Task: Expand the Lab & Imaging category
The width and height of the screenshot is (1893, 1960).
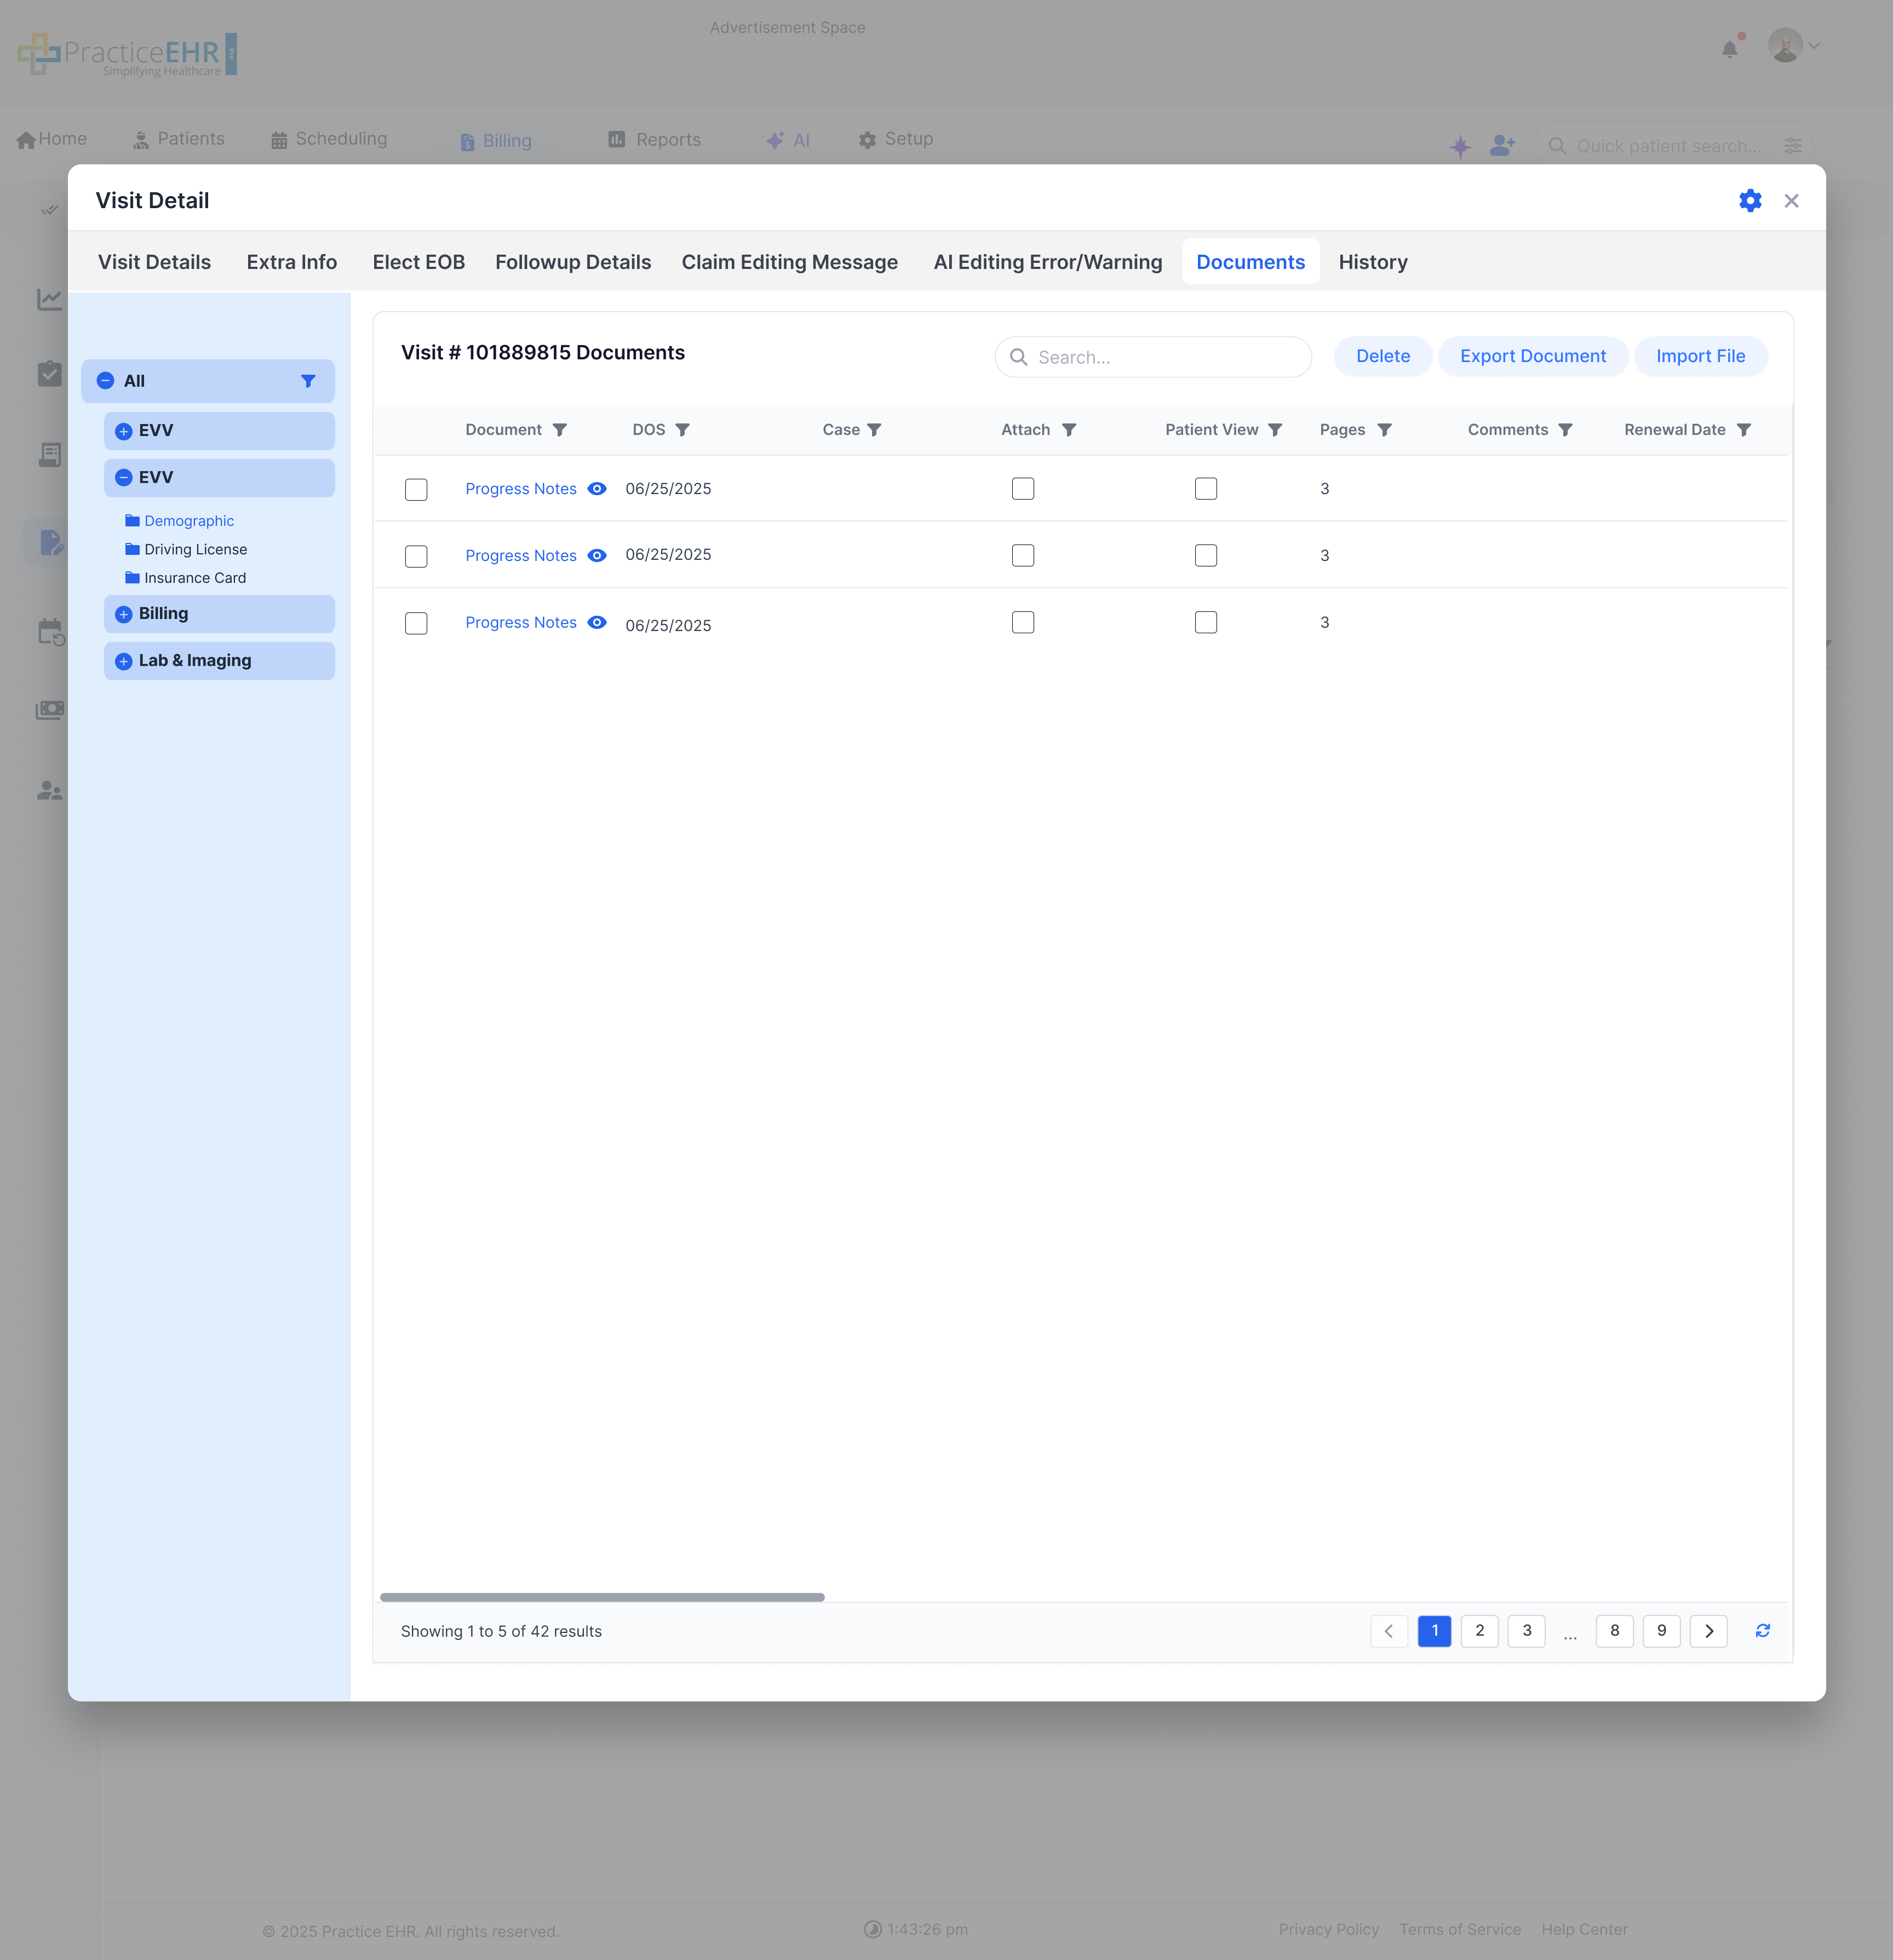Action: [123, 660]
